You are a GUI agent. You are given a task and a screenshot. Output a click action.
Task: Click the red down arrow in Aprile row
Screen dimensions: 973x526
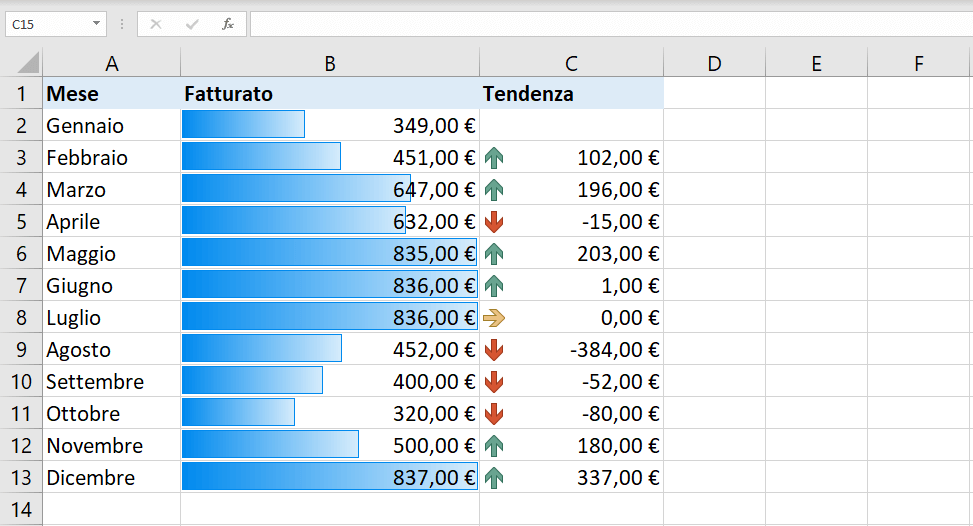(x=494, y=222)
